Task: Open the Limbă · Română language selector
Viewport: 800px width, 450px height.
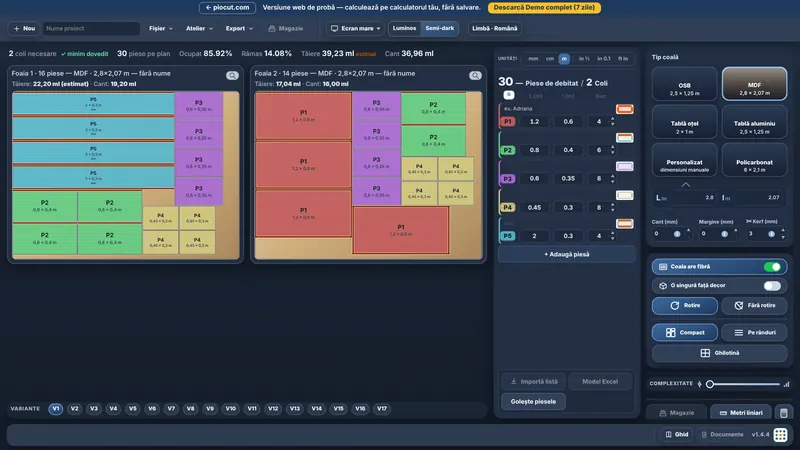Action: point(494,29)
